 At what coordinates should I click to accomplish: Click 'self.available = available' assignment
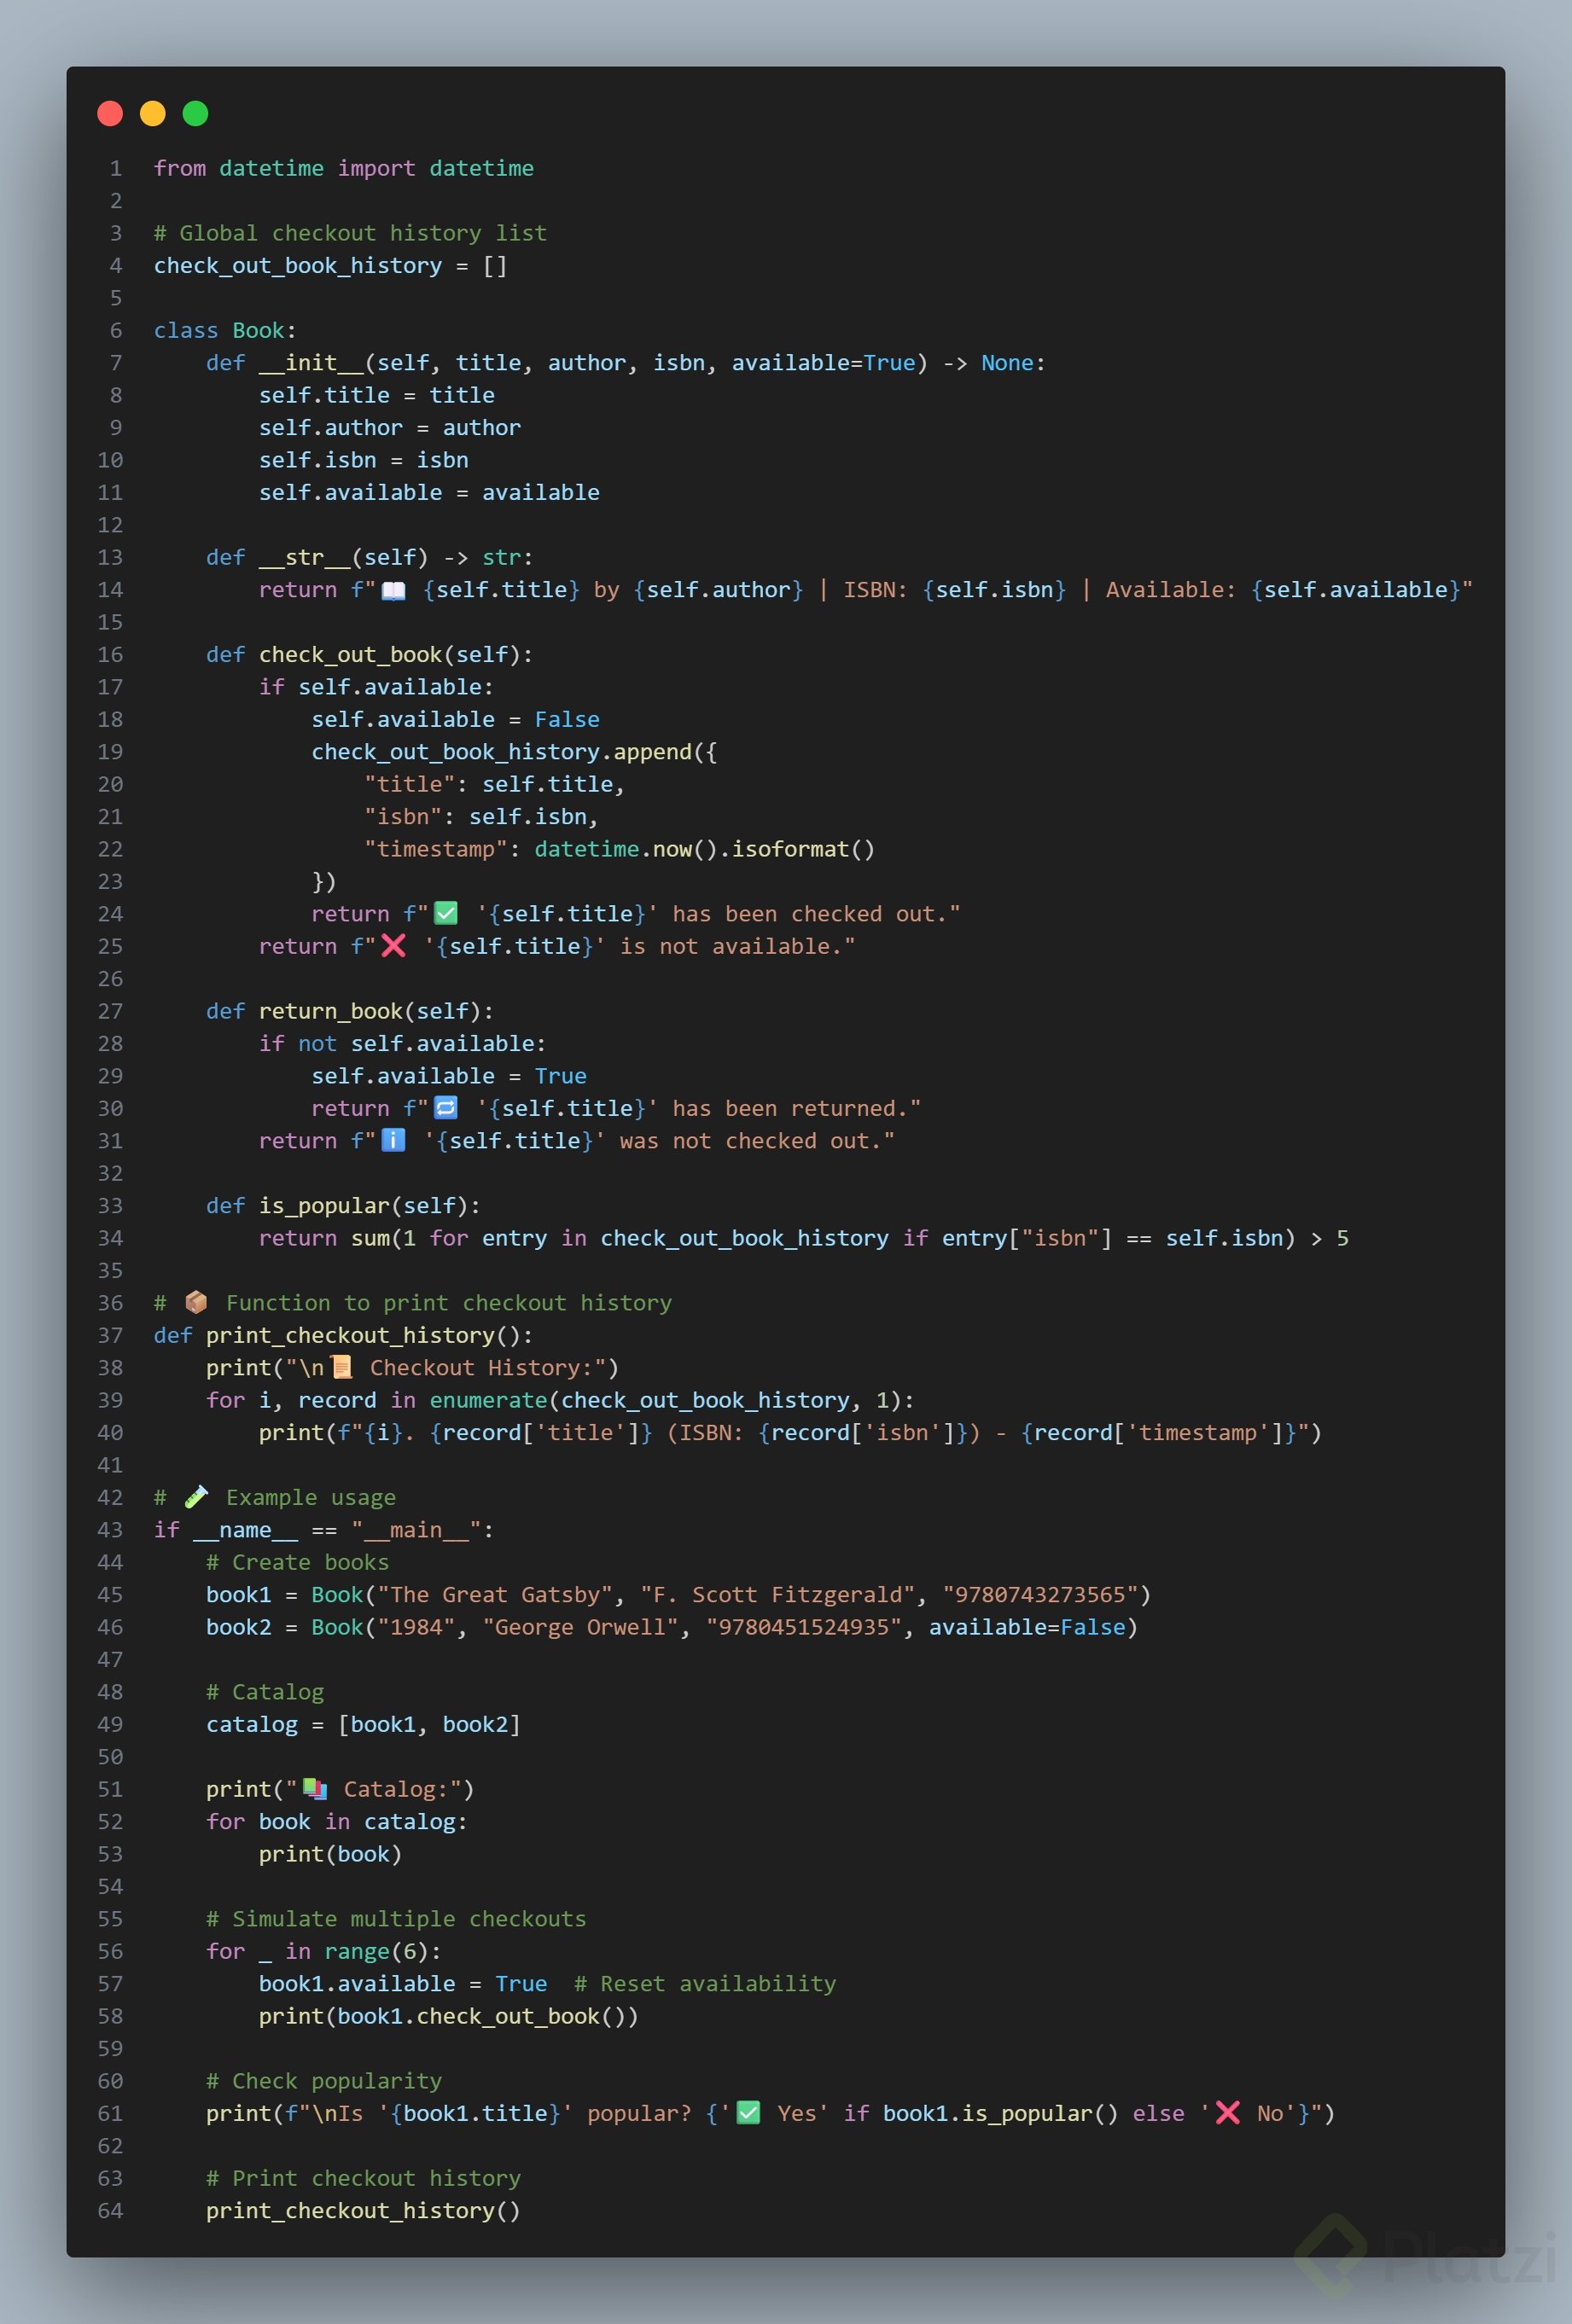tap(429, 492)
